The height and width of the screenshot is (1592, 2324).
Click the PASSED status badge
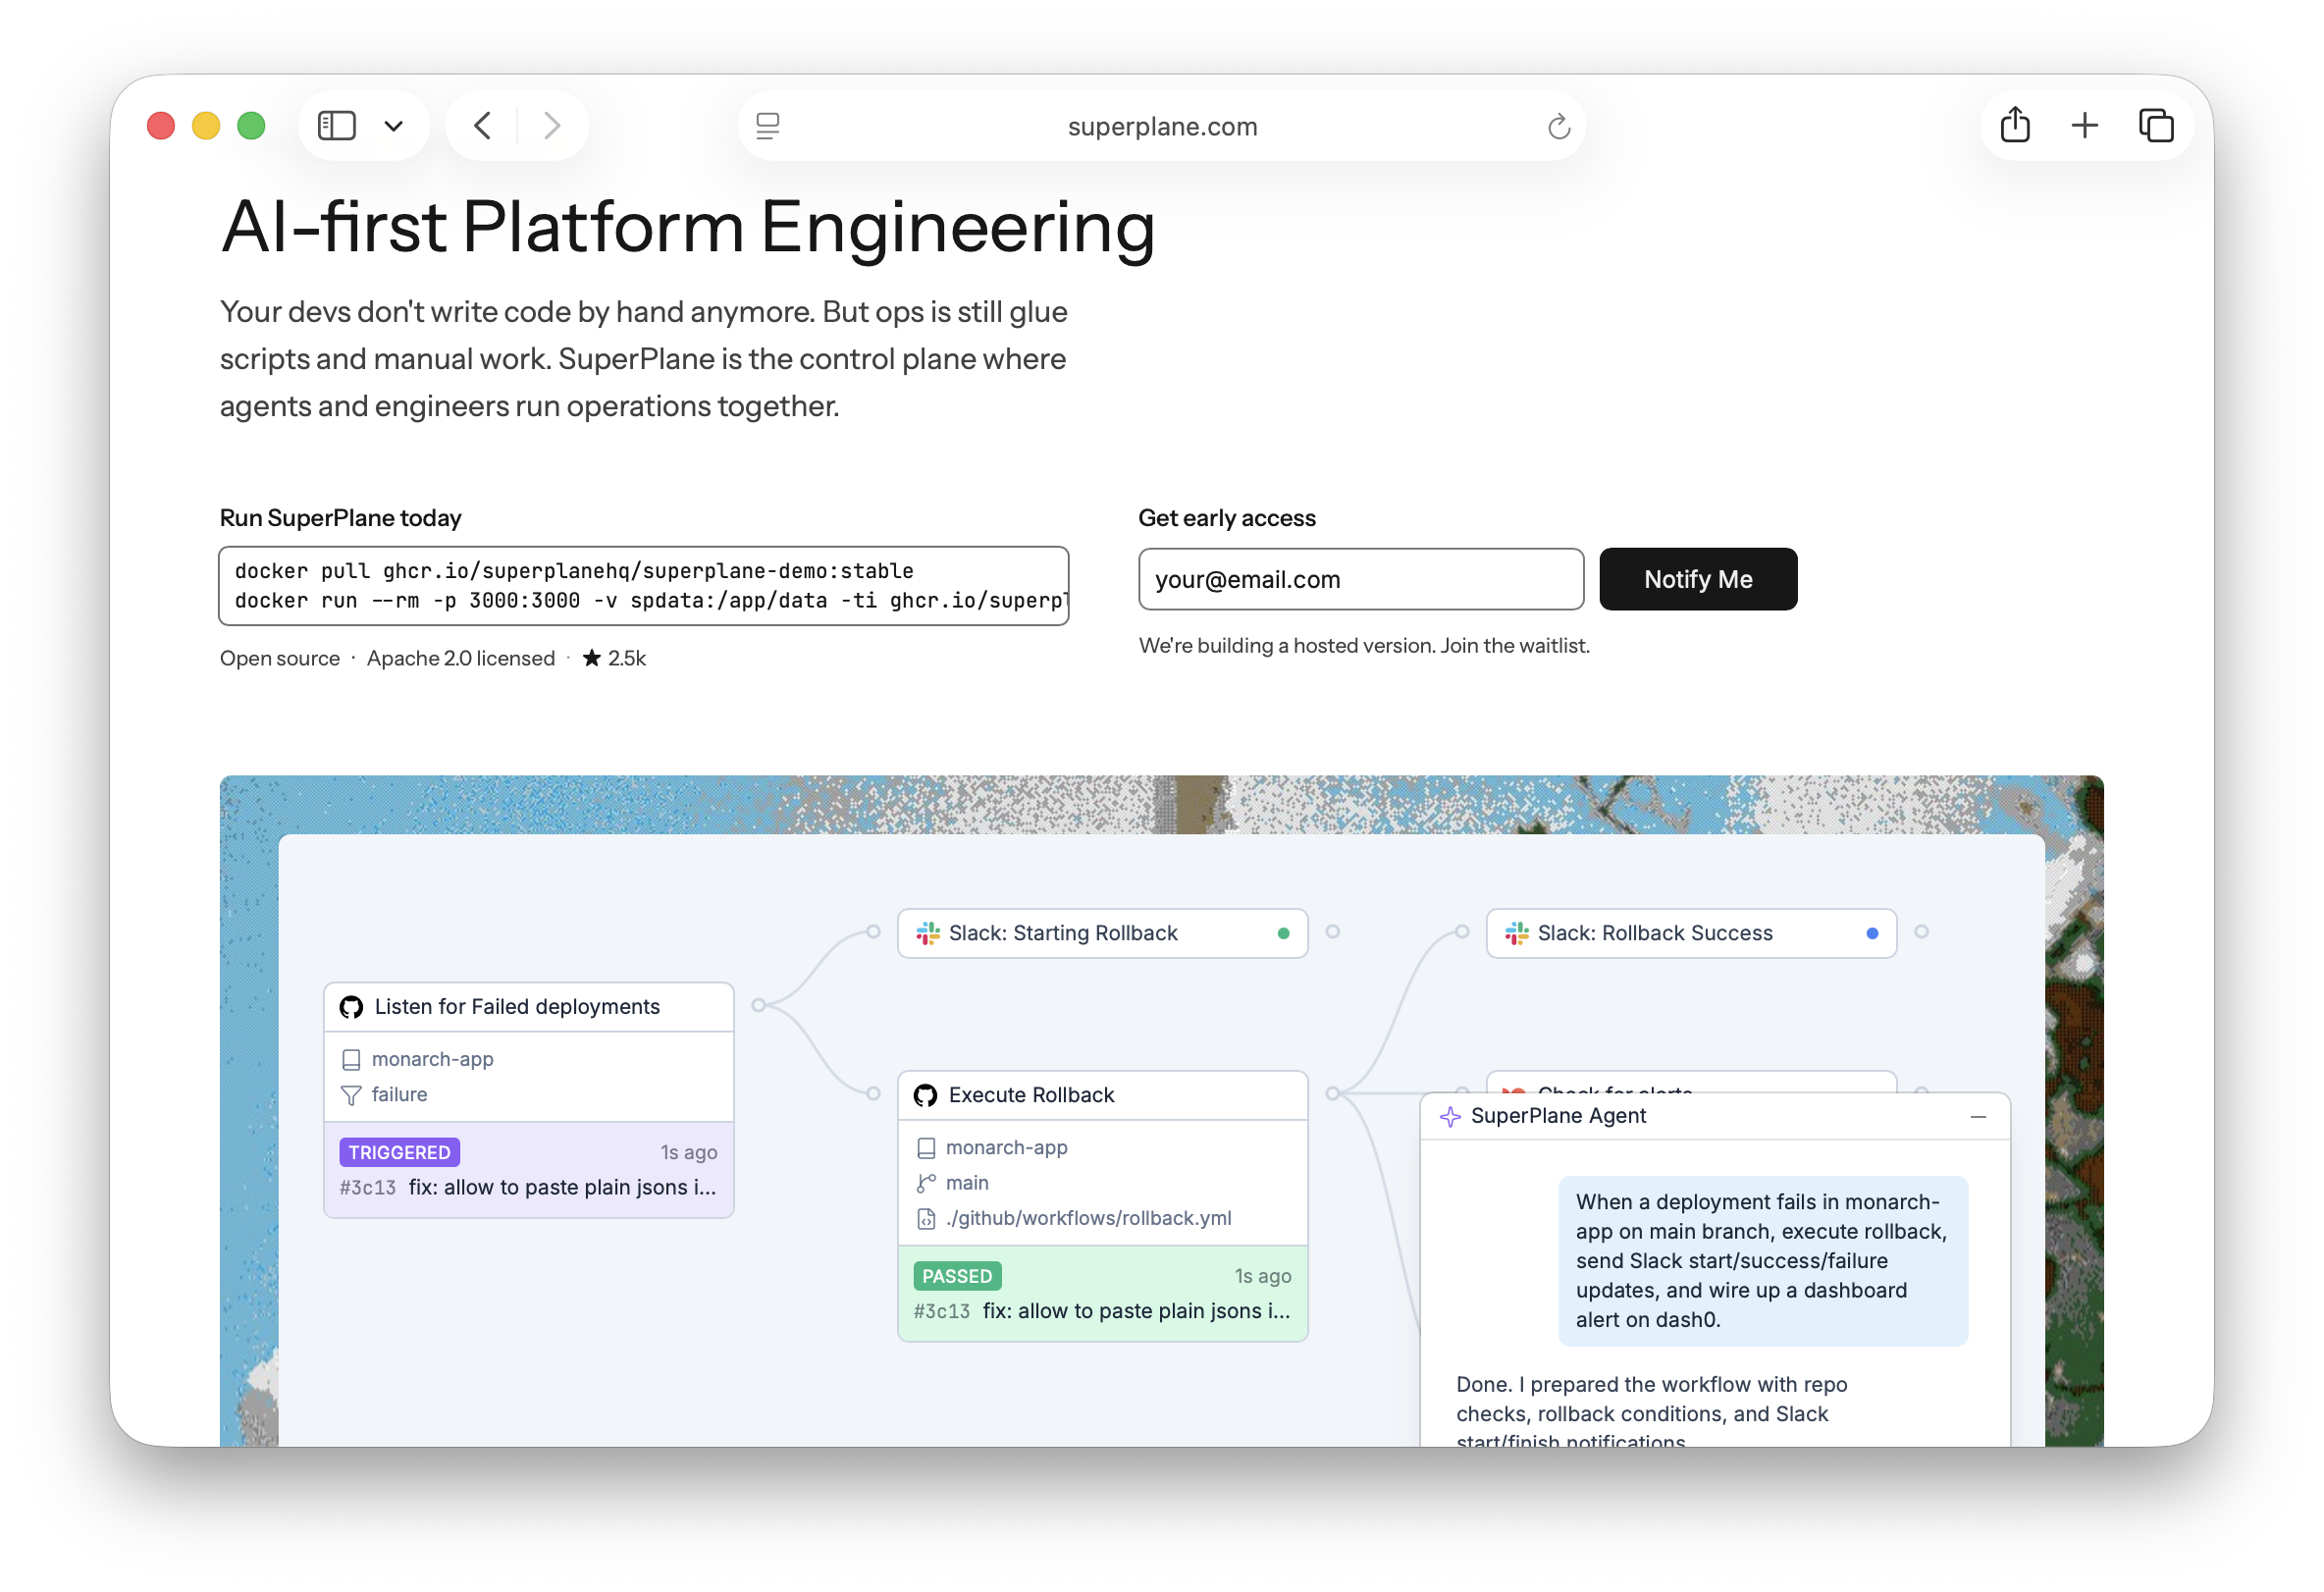[957, 1277]
